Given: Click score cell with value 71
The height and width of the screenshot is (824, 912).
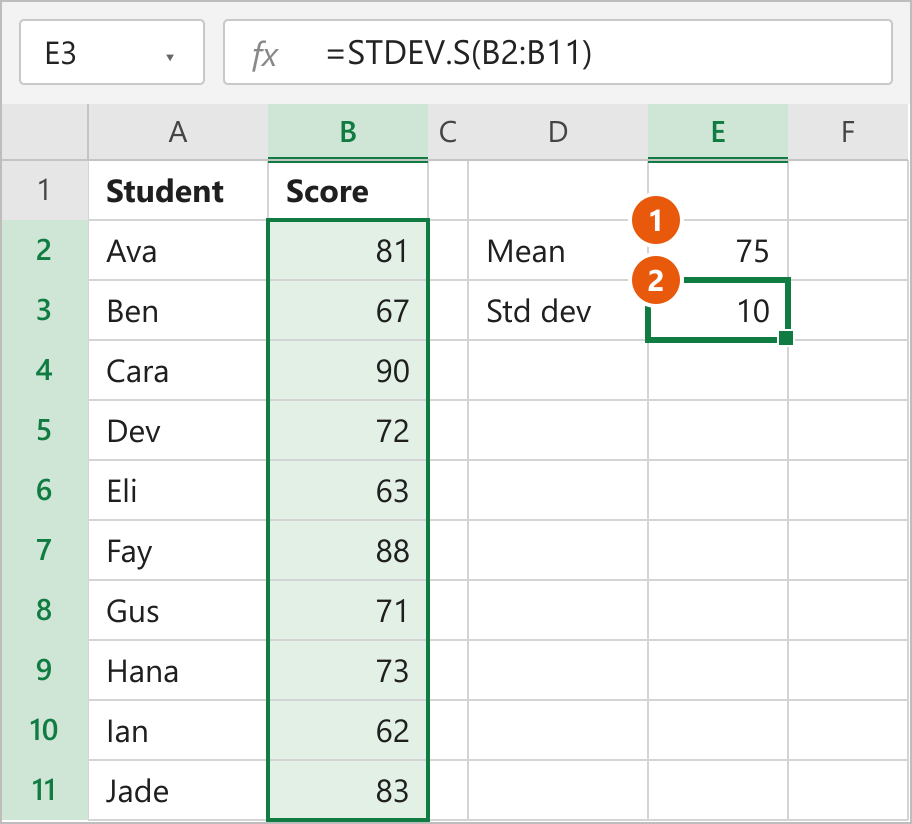Looking at the screenshot, I should click(348, 610).
